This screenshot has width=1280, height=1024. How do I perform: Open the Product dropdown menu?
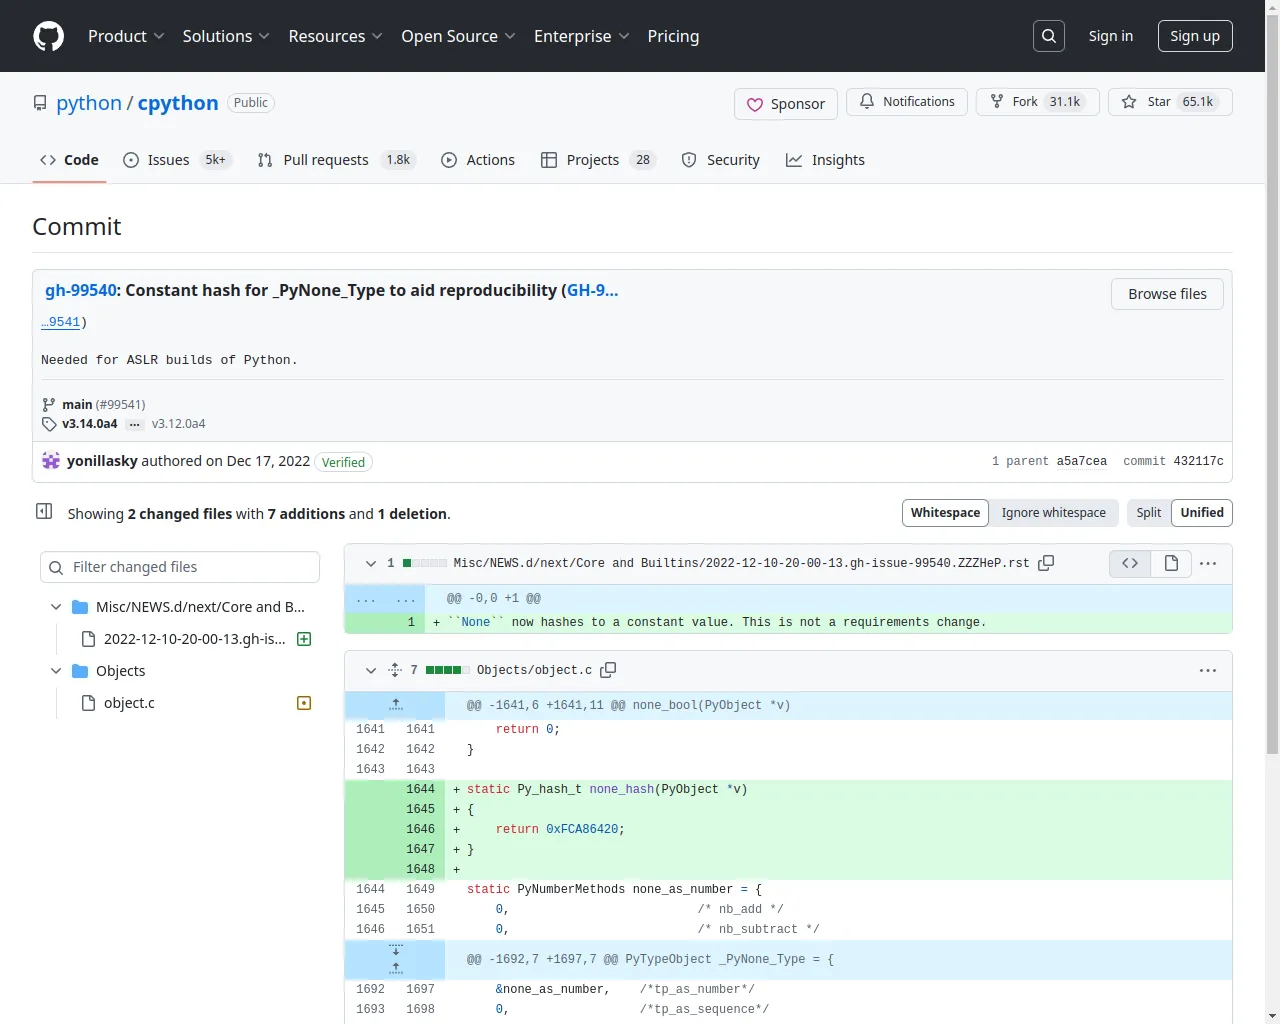point(126,36)
